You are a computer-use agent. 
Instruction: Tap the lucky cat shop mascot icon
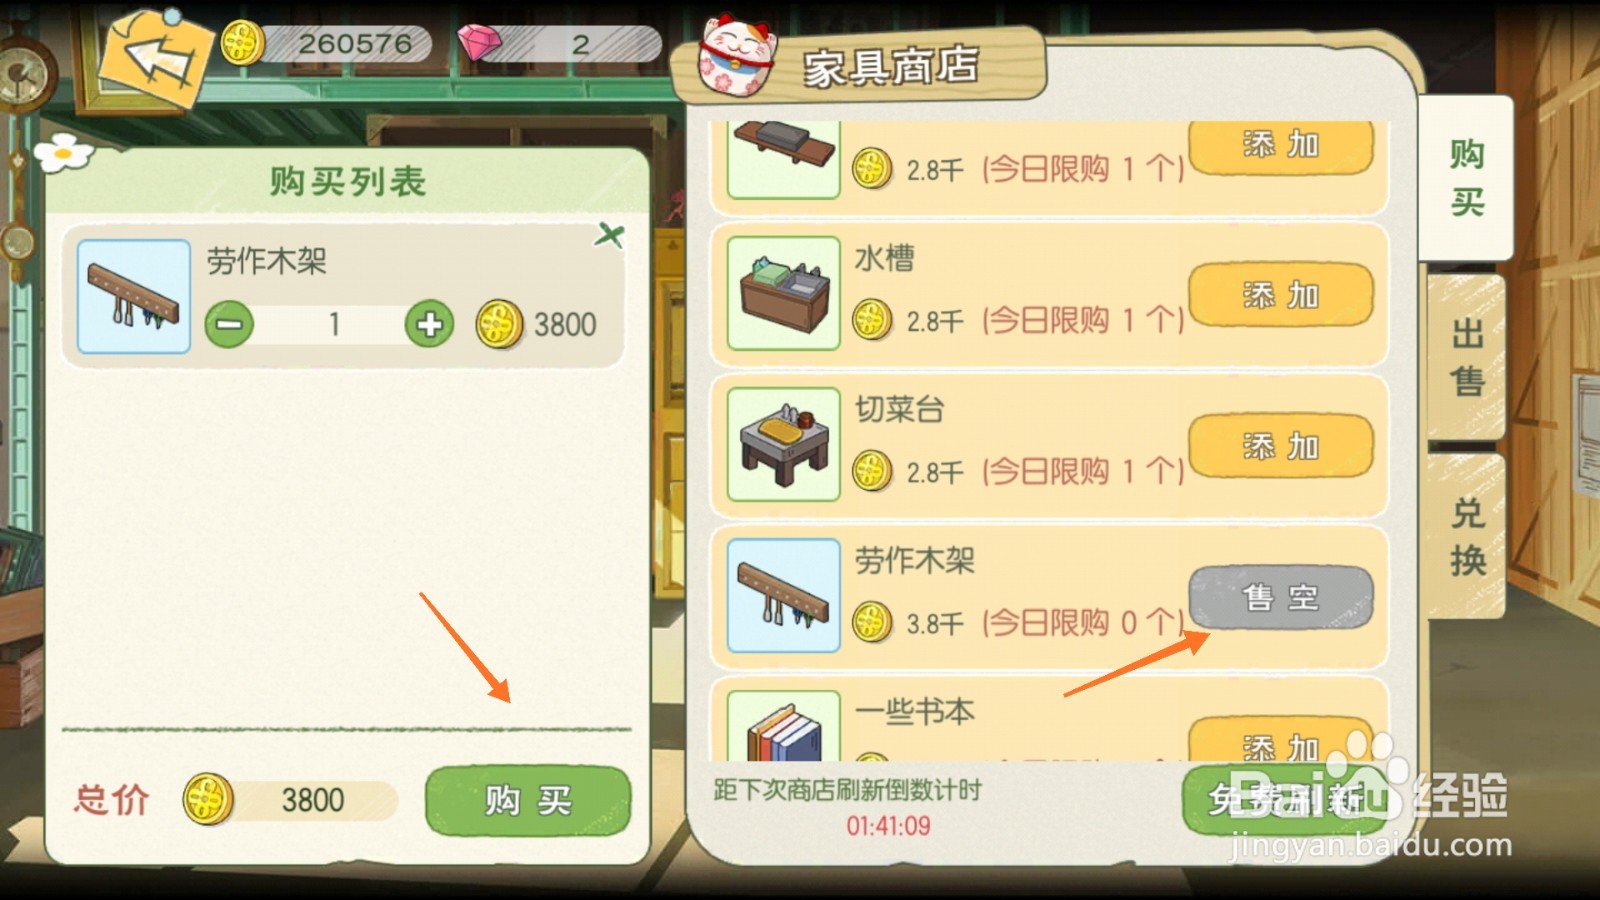pos(737,56)
